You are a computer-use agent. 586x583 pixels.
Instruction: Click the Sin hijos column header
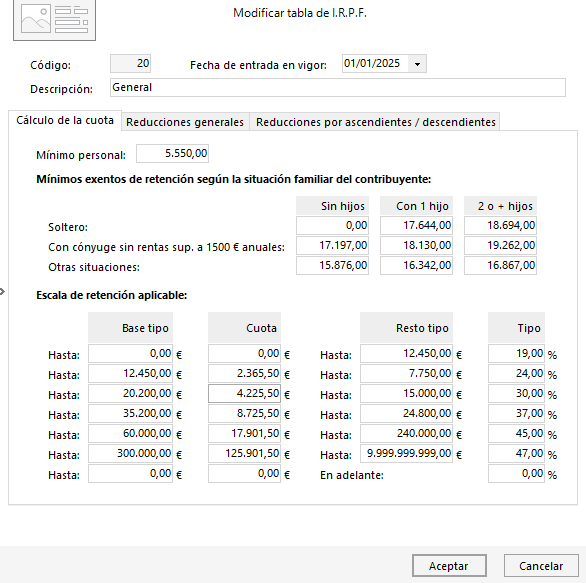pos(333,206)
